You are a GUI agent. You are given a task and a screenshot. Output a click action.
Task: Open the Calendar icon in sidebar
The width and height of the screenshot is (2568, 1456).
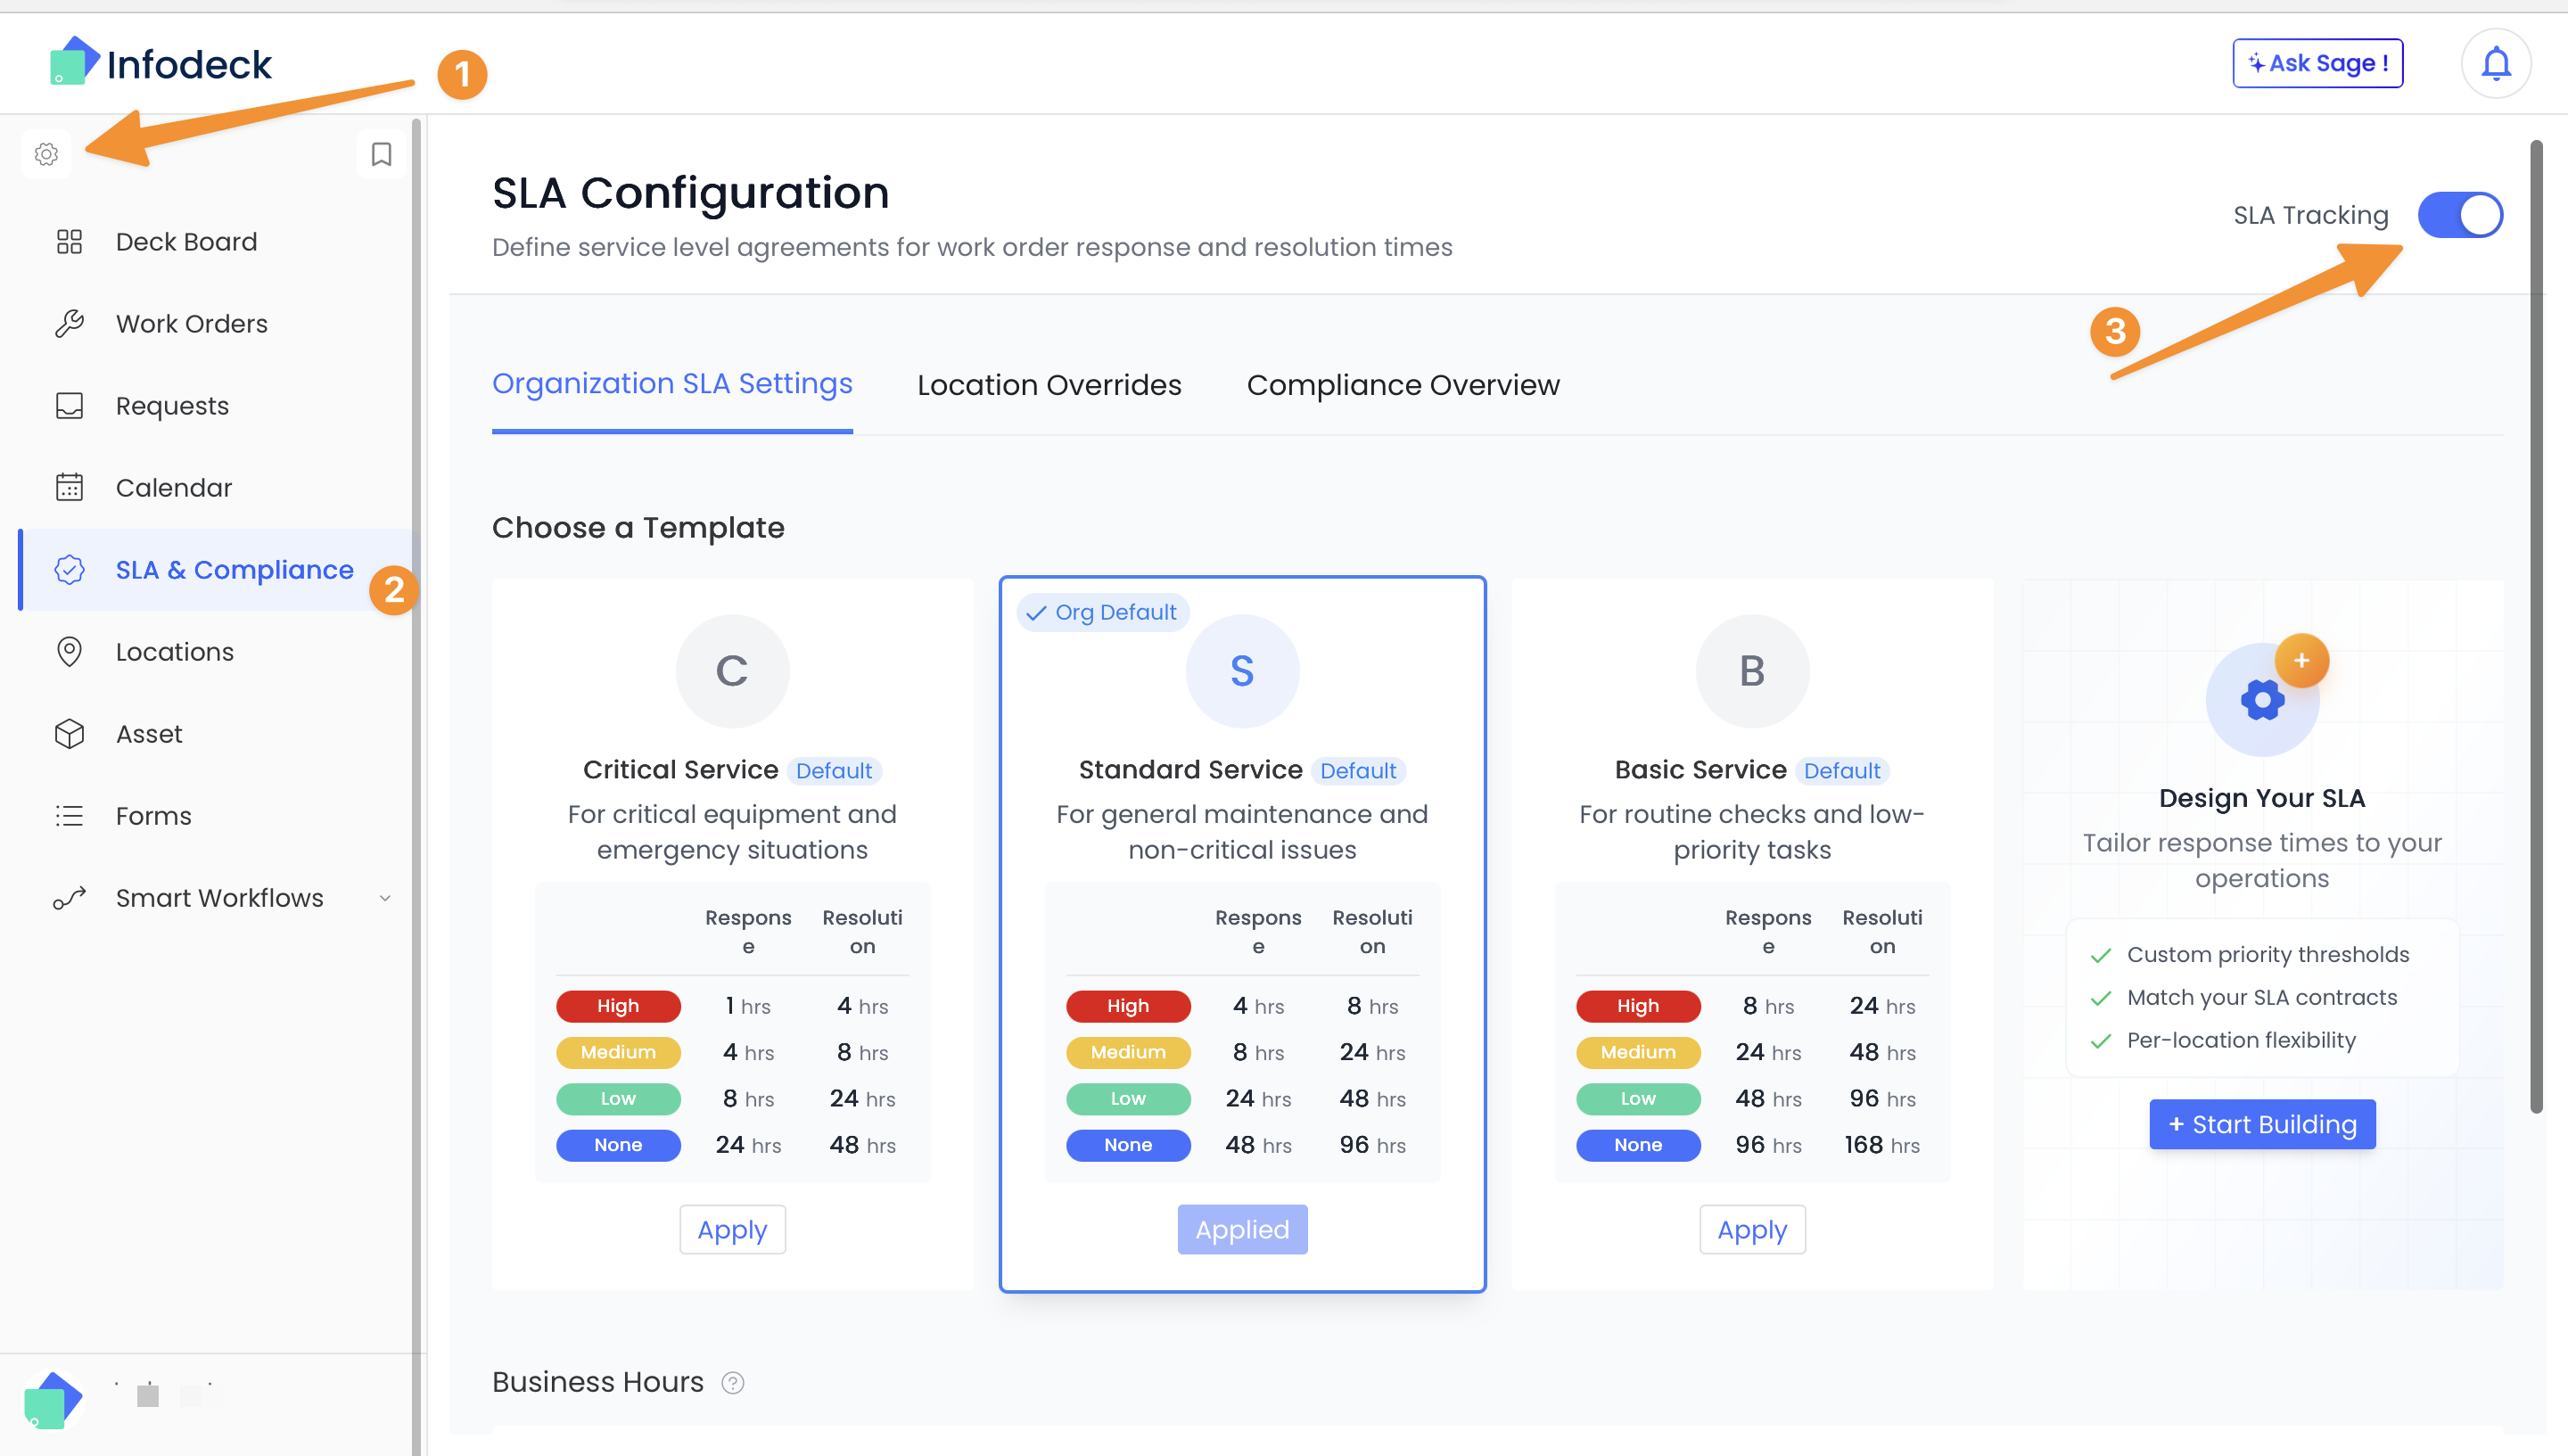point(69,487)
